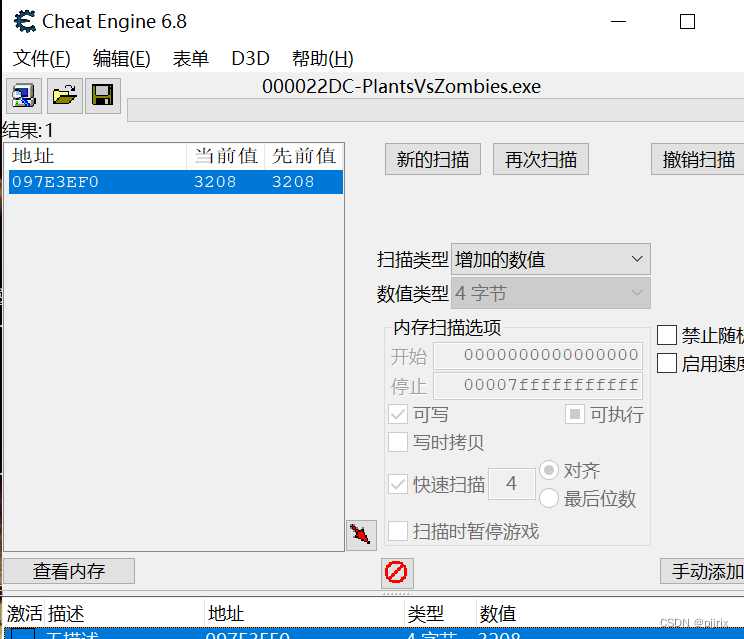
Task: Click the 开始 address input field
Action: (x=538, y=356)
